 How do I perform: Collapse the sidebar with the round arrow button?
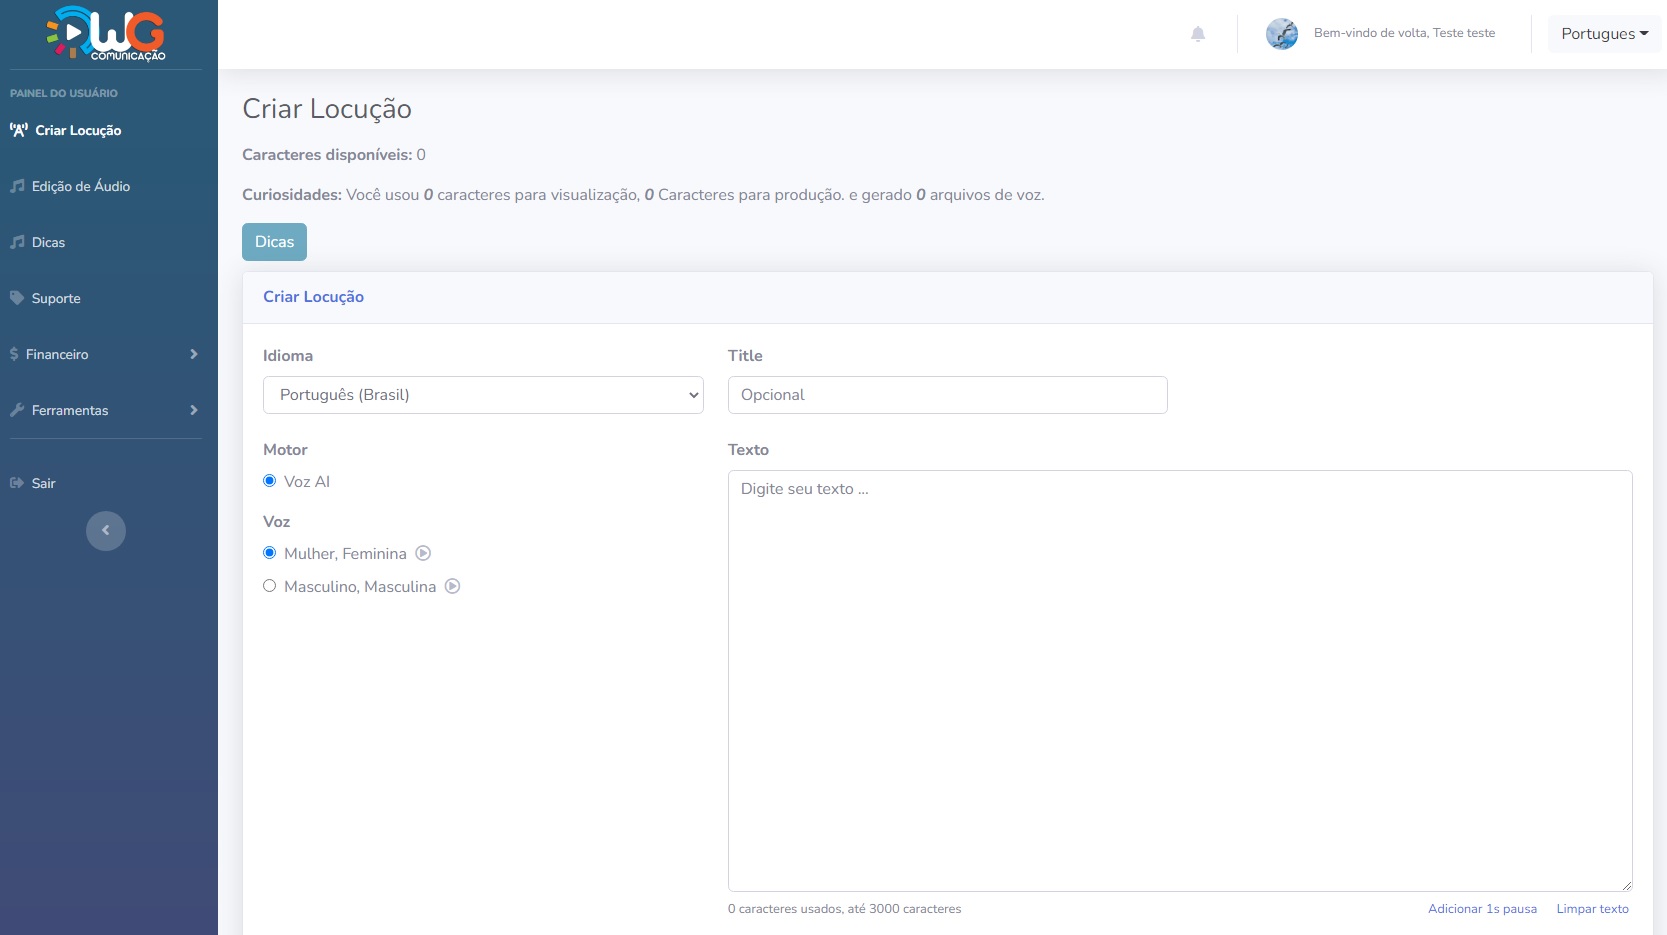106,531
